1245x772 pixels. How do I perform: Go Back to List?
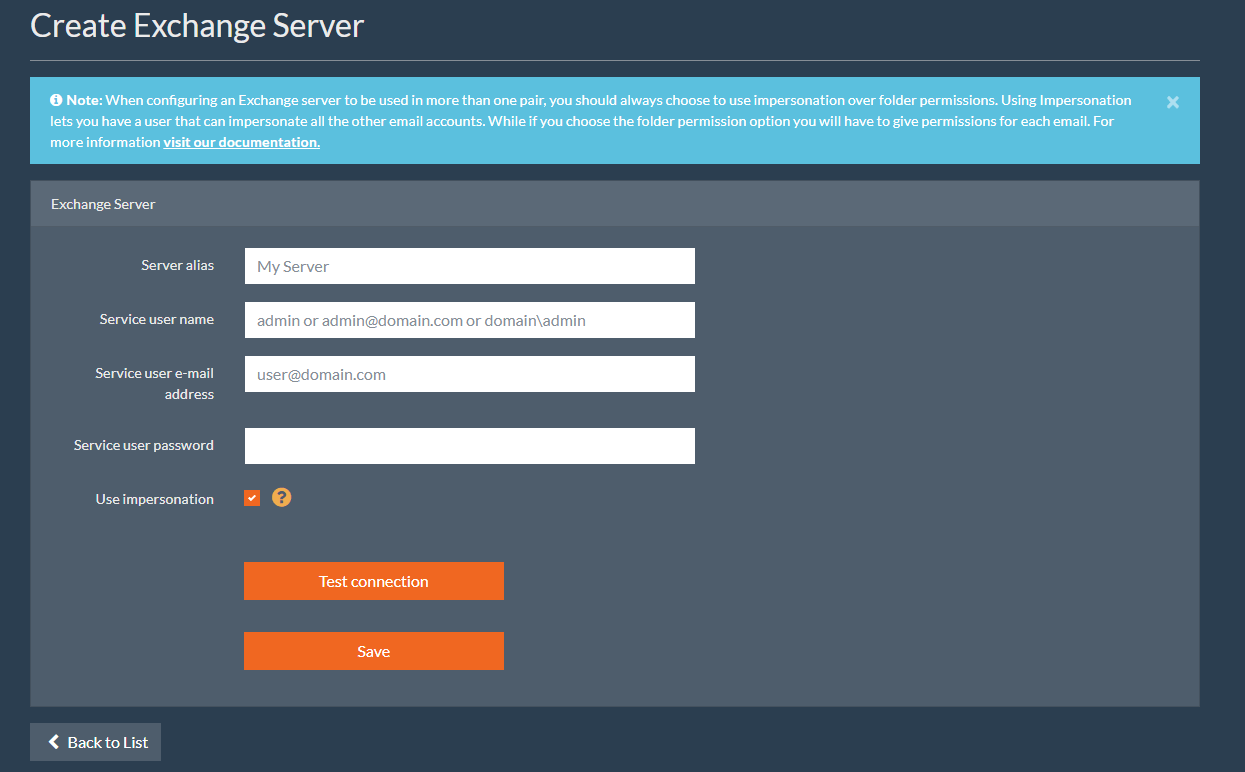pyautogui.click(x=95, y=742)
